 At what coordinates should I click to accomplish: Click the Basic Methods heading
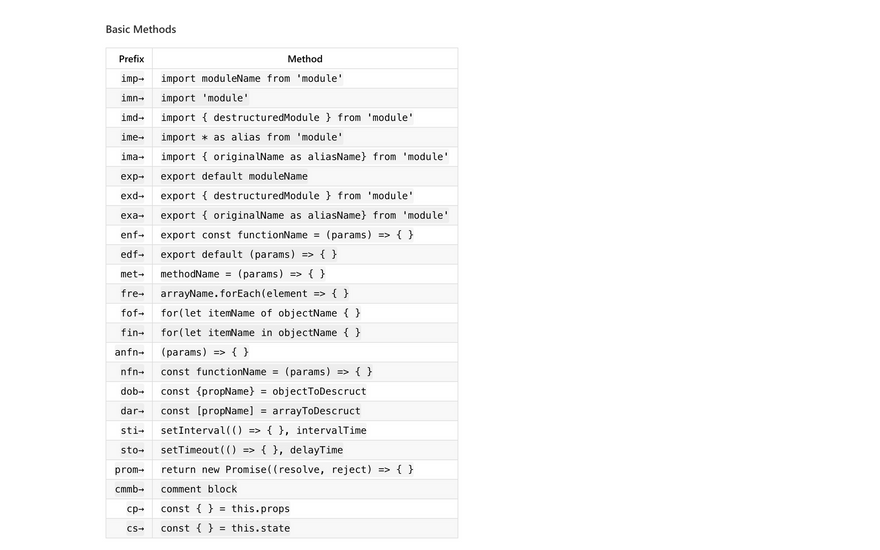tap(141, 29)
